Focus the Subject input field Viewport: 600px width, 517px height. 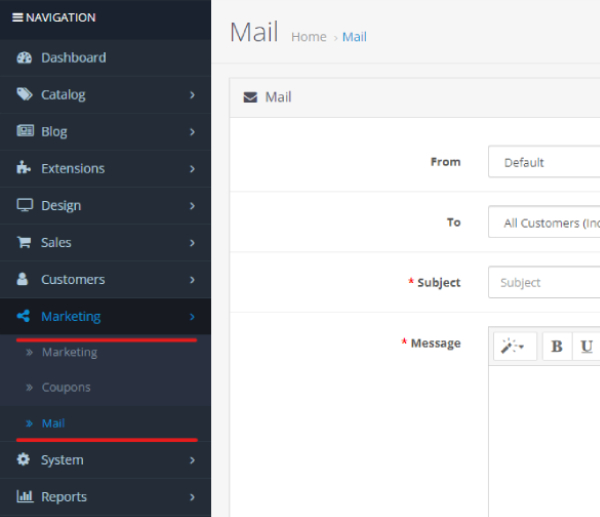[x=544, y=282]
